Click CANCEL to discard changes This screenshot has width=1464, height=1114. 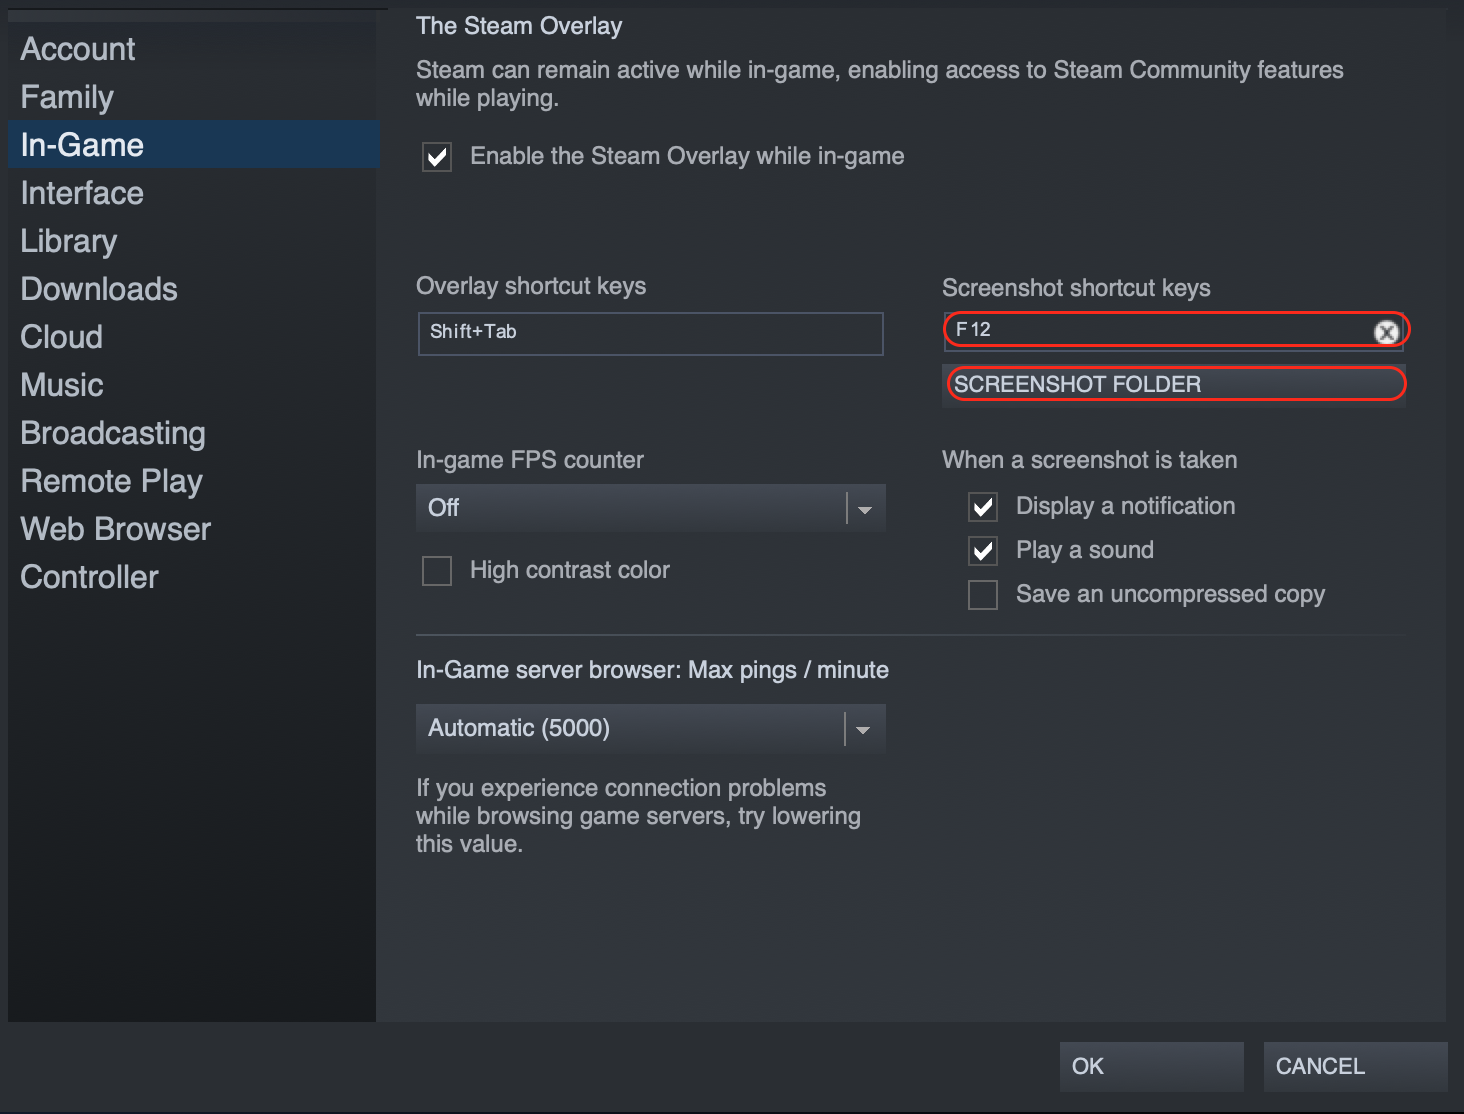(x=1356, y=1066)
